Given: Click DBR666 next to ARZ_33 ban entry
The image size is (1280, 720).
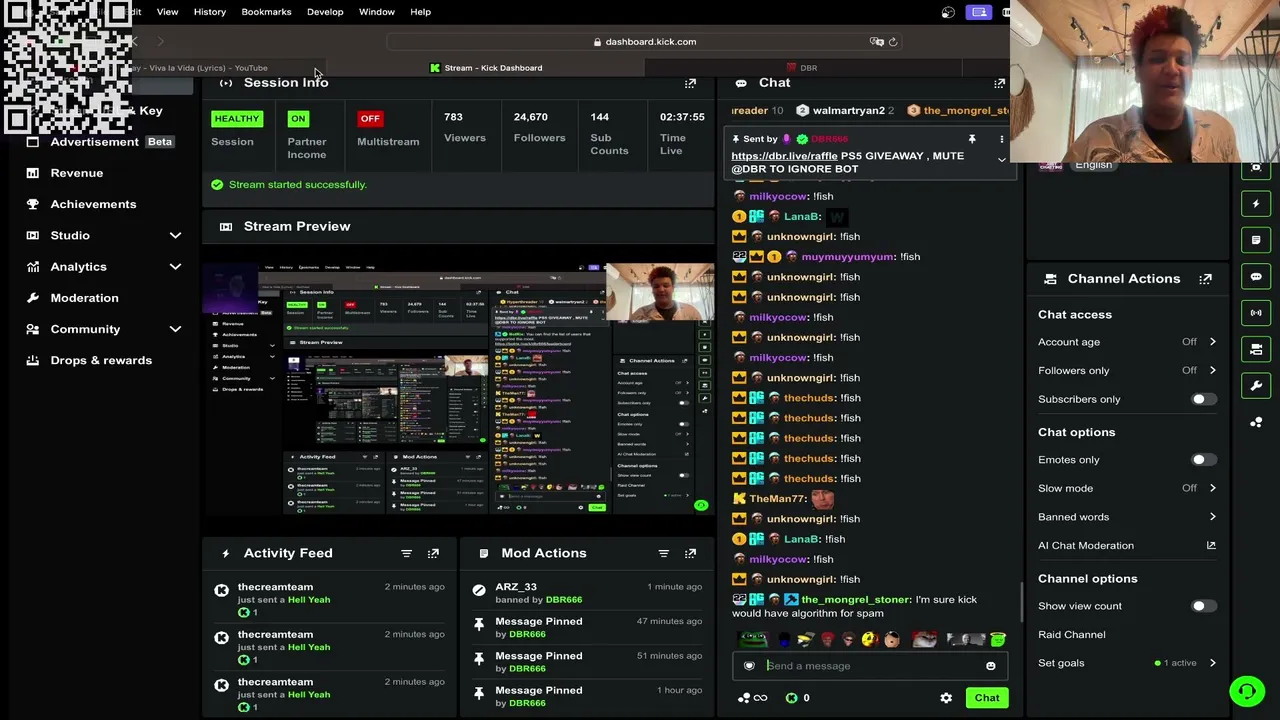Looking at the screenshot, I should click(x=564, y=600).
